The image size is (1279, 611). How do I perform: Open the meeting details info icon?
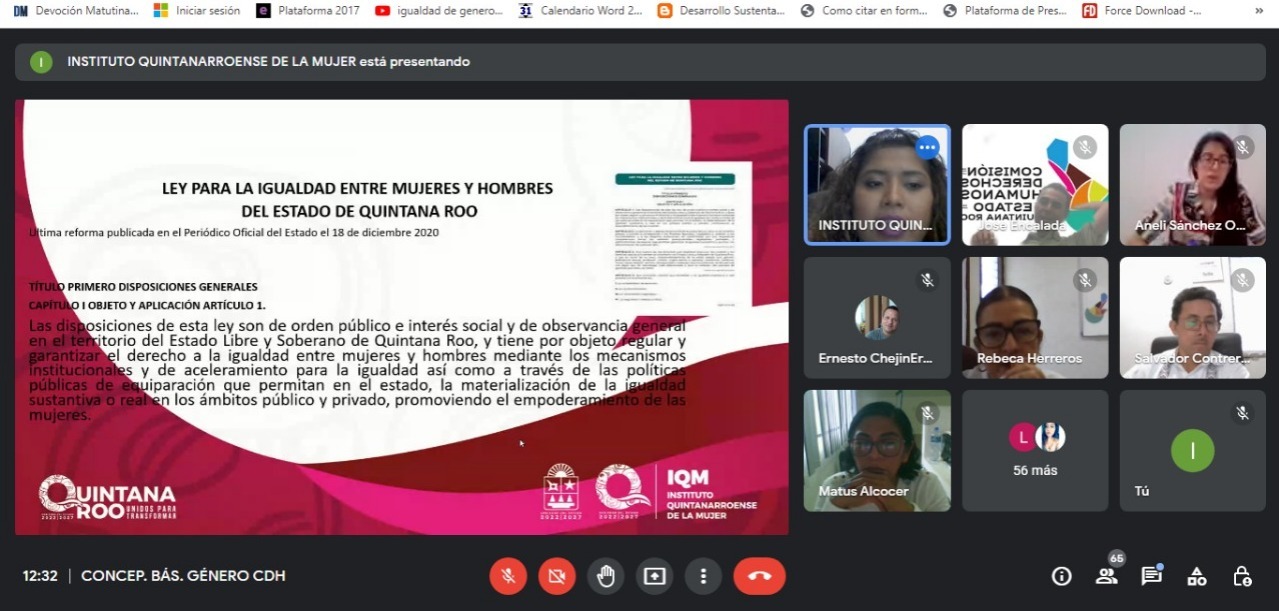[1062, 576]
